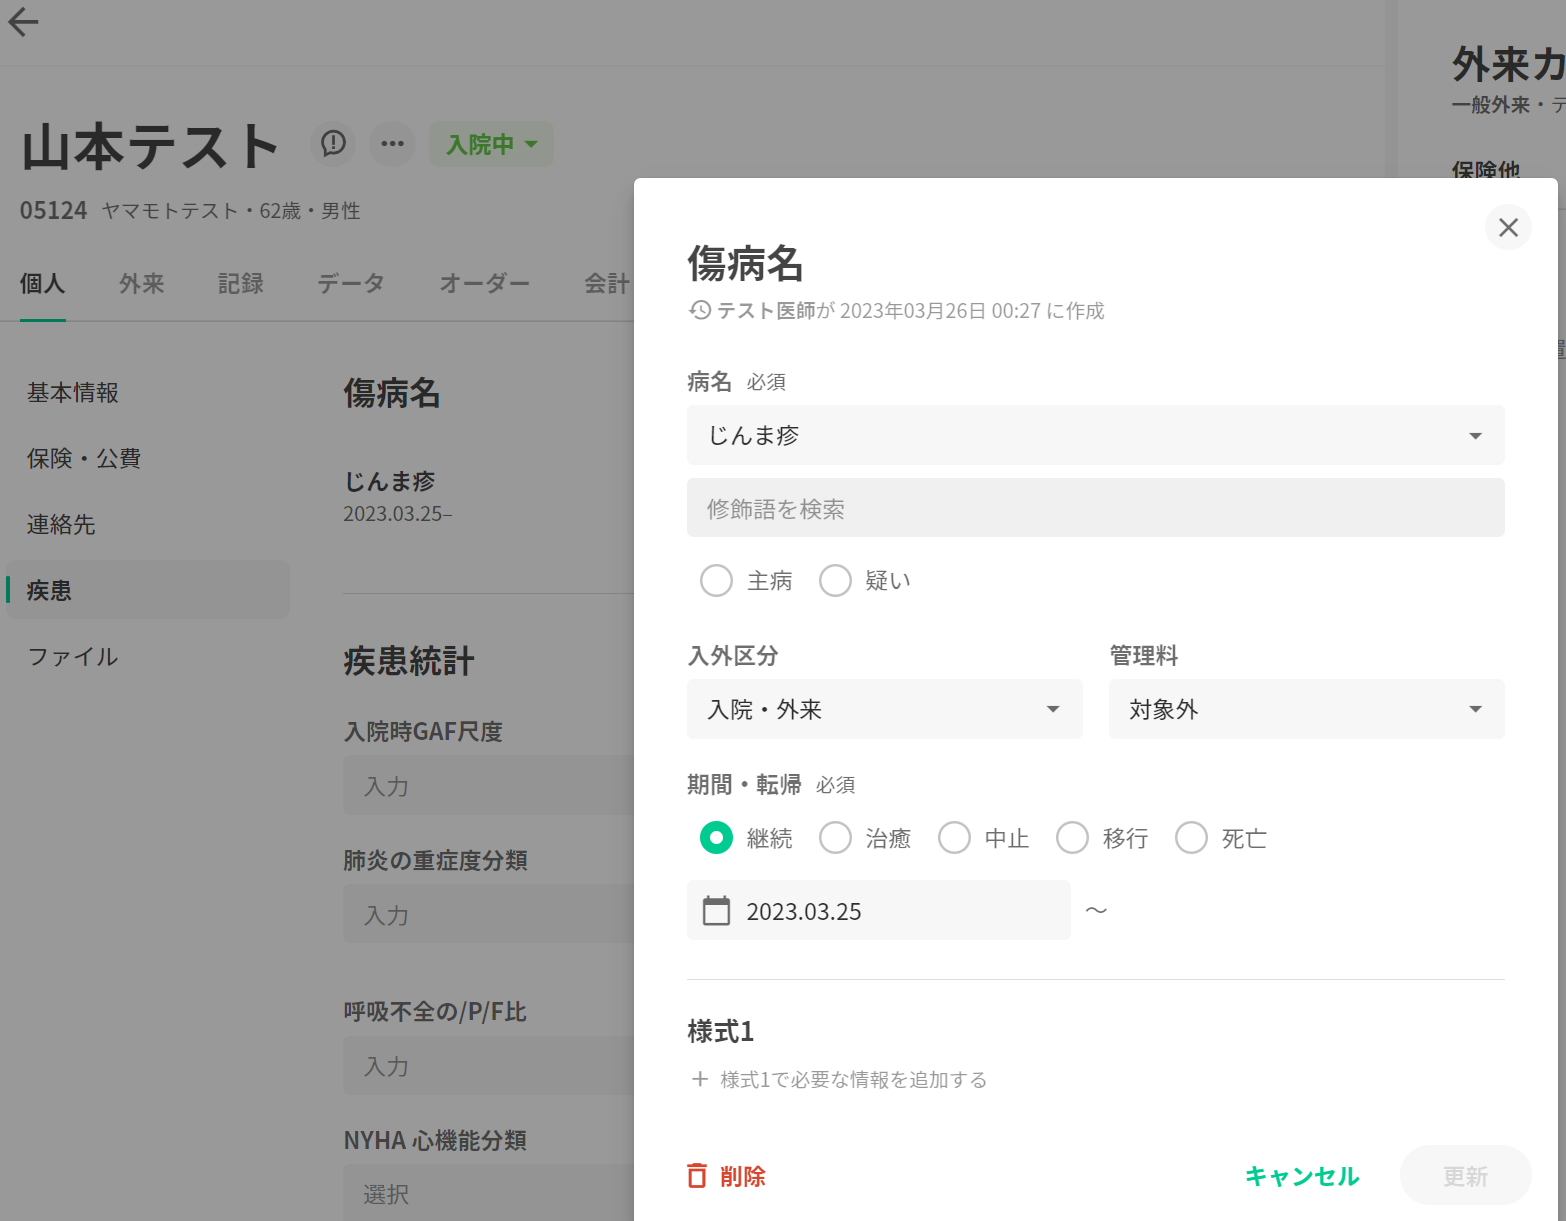The image size is (1566, 1221).
Task: Switch to the 記録 tab
Action: (x=241, y=284)
